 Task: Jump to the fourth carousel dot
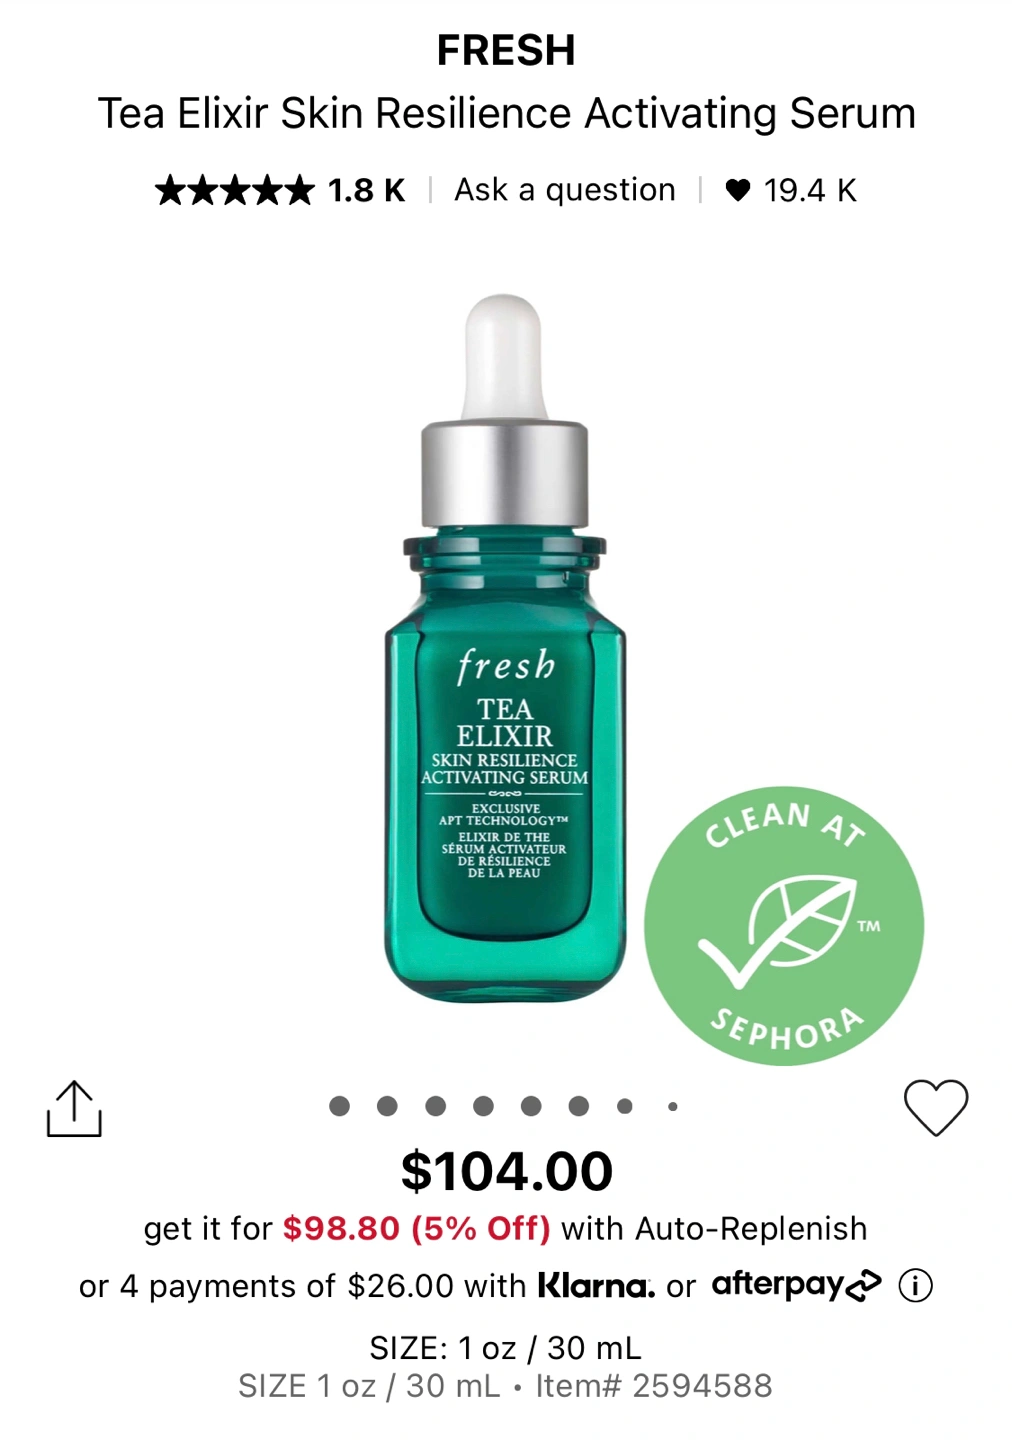click(x=483, y=1106)
